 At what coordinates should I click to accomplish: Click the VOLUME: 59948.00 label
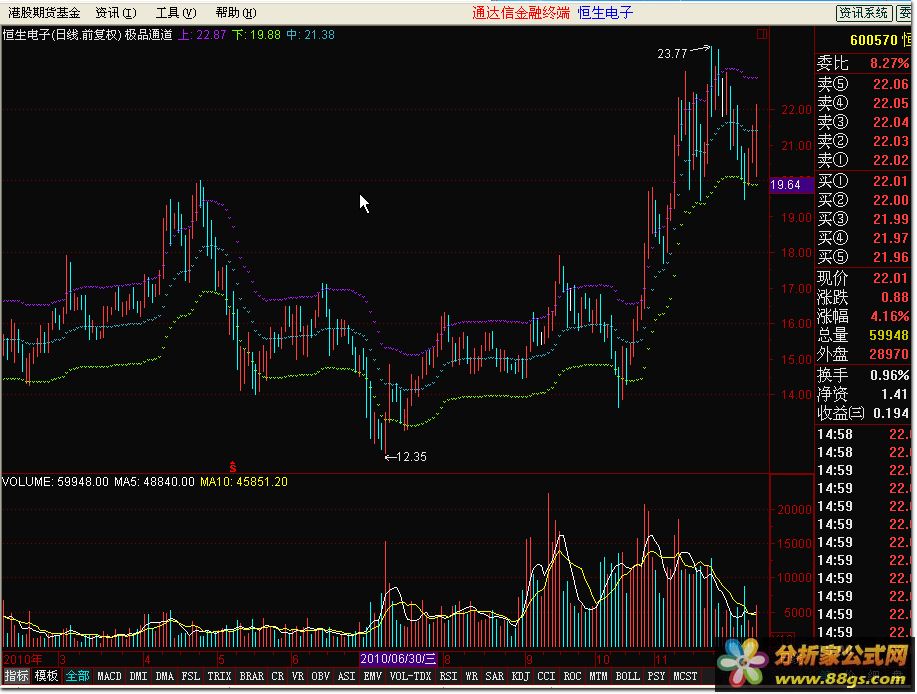click(x=56, y=482)
